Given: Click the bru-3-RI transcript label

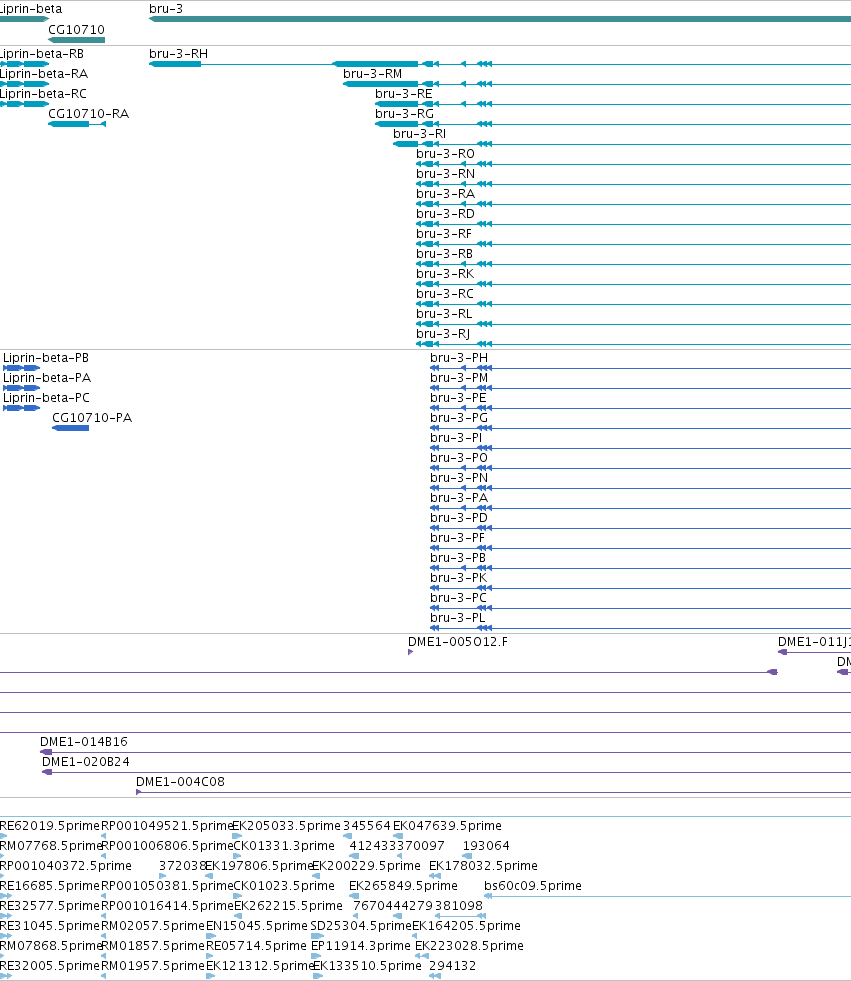Looking at the screenshot, I should point(419,134).
